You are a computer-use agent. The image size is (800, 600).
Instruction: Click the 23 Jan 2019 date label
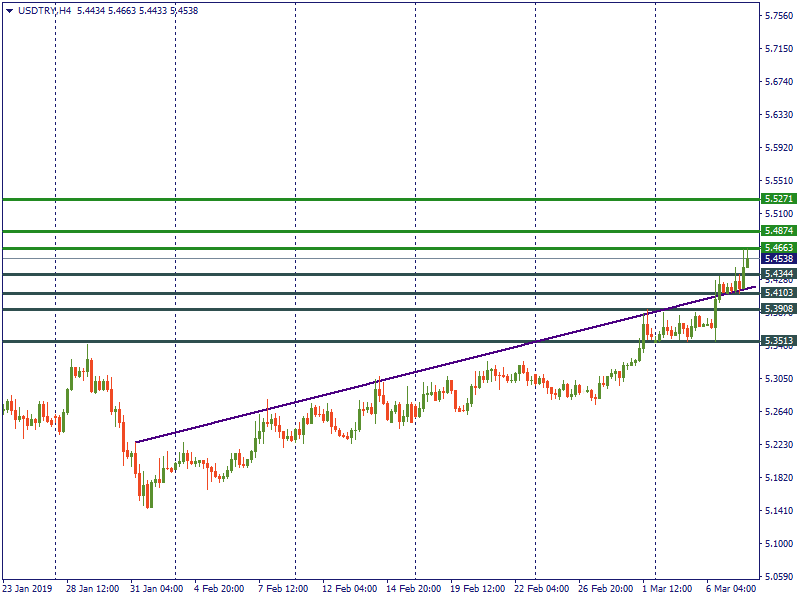(27, 589)
